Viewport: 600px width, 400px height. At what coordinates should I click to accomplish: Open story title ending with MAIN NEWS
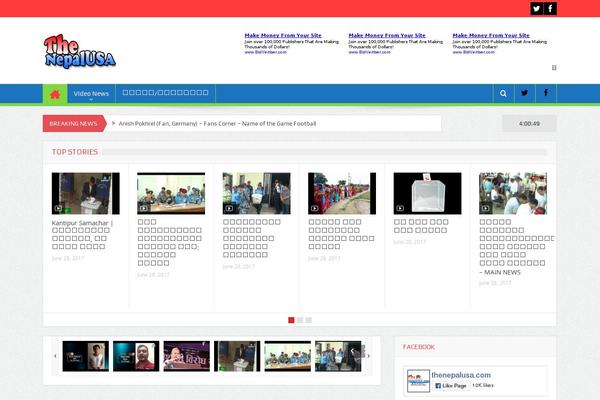(x=516, y=247)
